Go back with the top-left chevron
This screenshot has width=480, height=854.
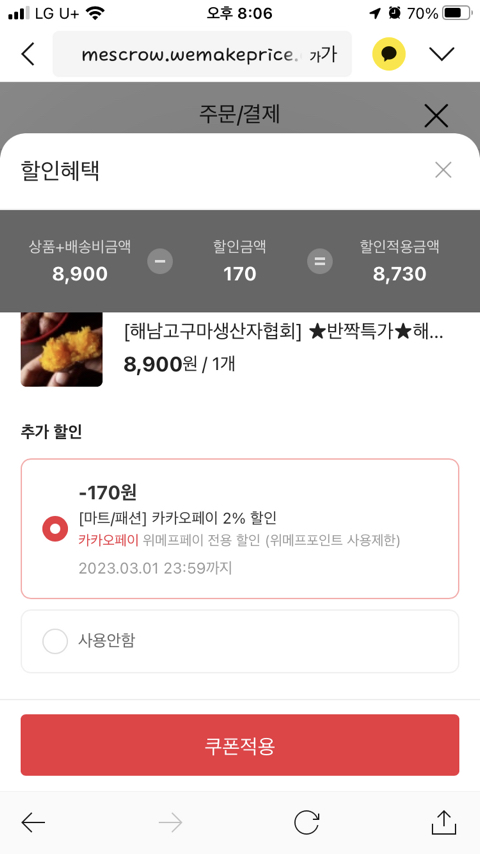(28, 54)
